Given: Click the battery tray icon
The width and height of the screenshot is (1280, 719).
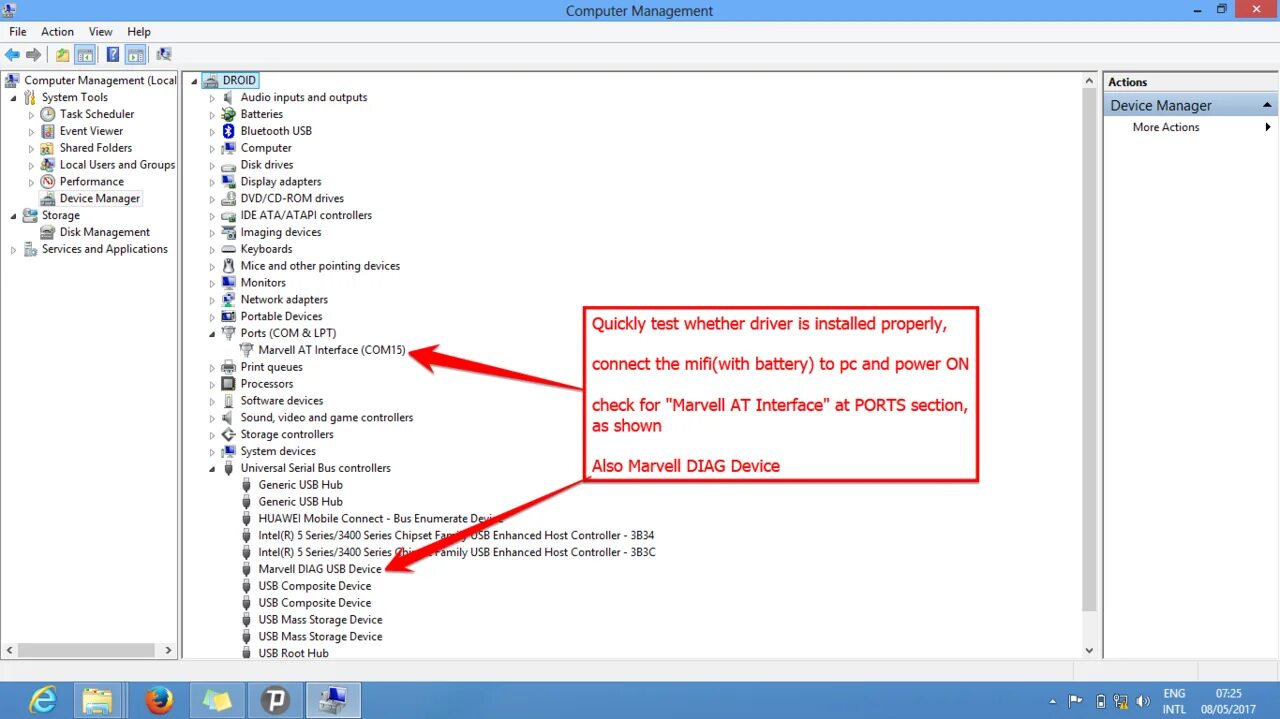Looking at the screenshot, I should pyautogui.click(x=1101, y=701).
